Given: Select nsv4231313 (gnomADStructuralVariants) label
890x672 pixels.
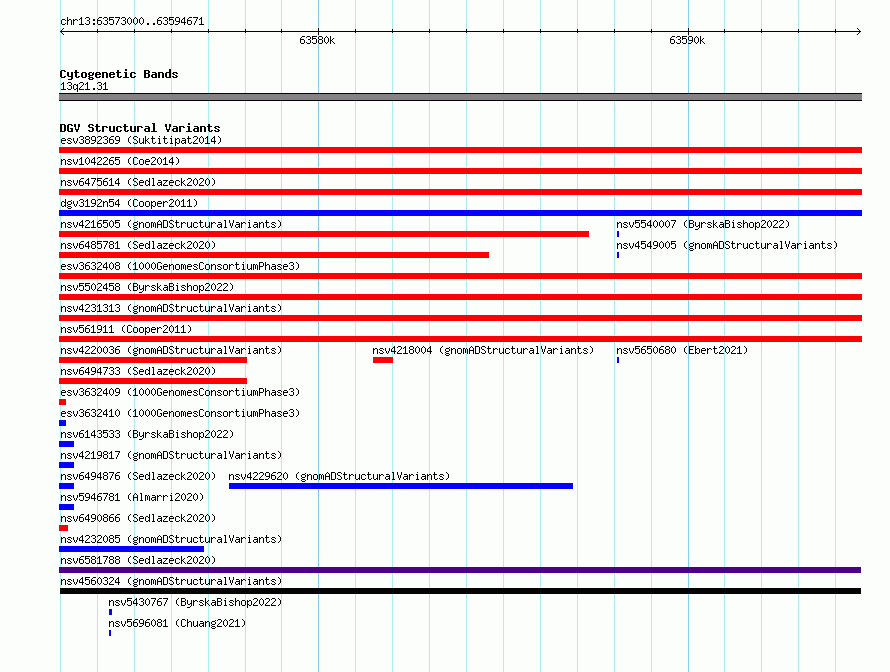Looking at the screenshot, I should 171,308.
